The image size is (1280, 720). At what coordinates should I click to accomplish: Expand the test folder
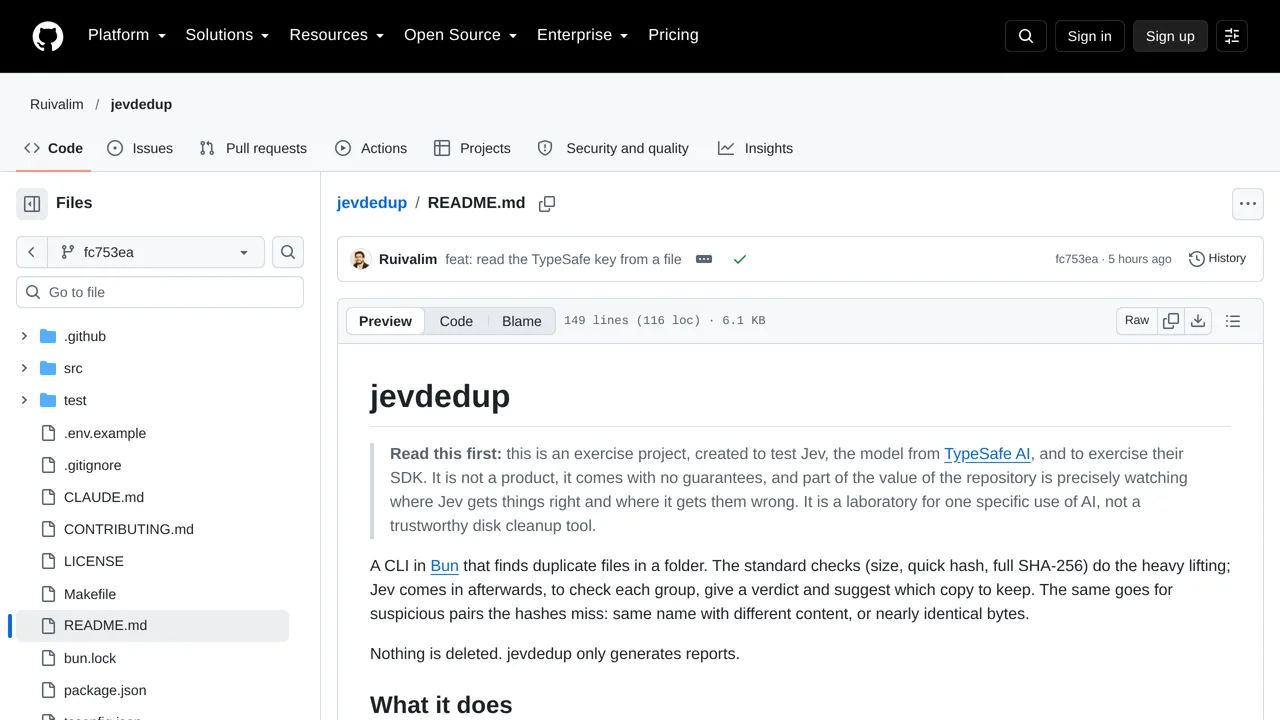(x=24, y=400)
